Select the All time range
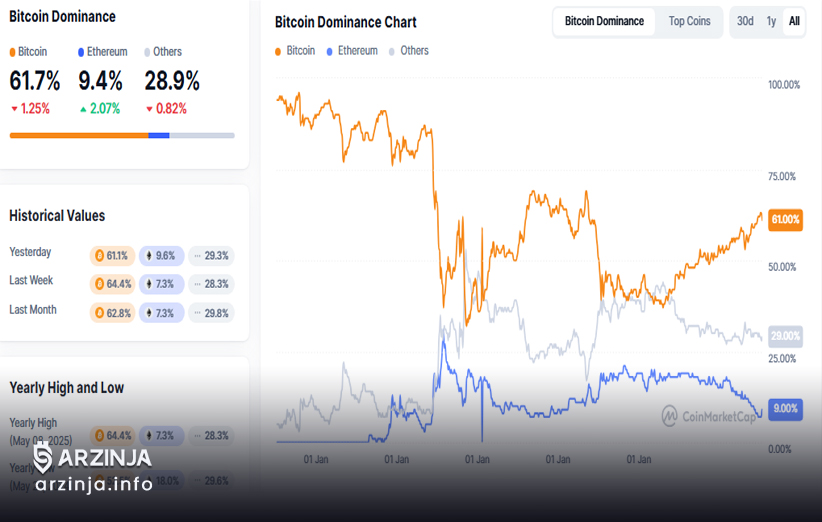Viewport: 822px width, 522px height. click(x=794, y=21)
